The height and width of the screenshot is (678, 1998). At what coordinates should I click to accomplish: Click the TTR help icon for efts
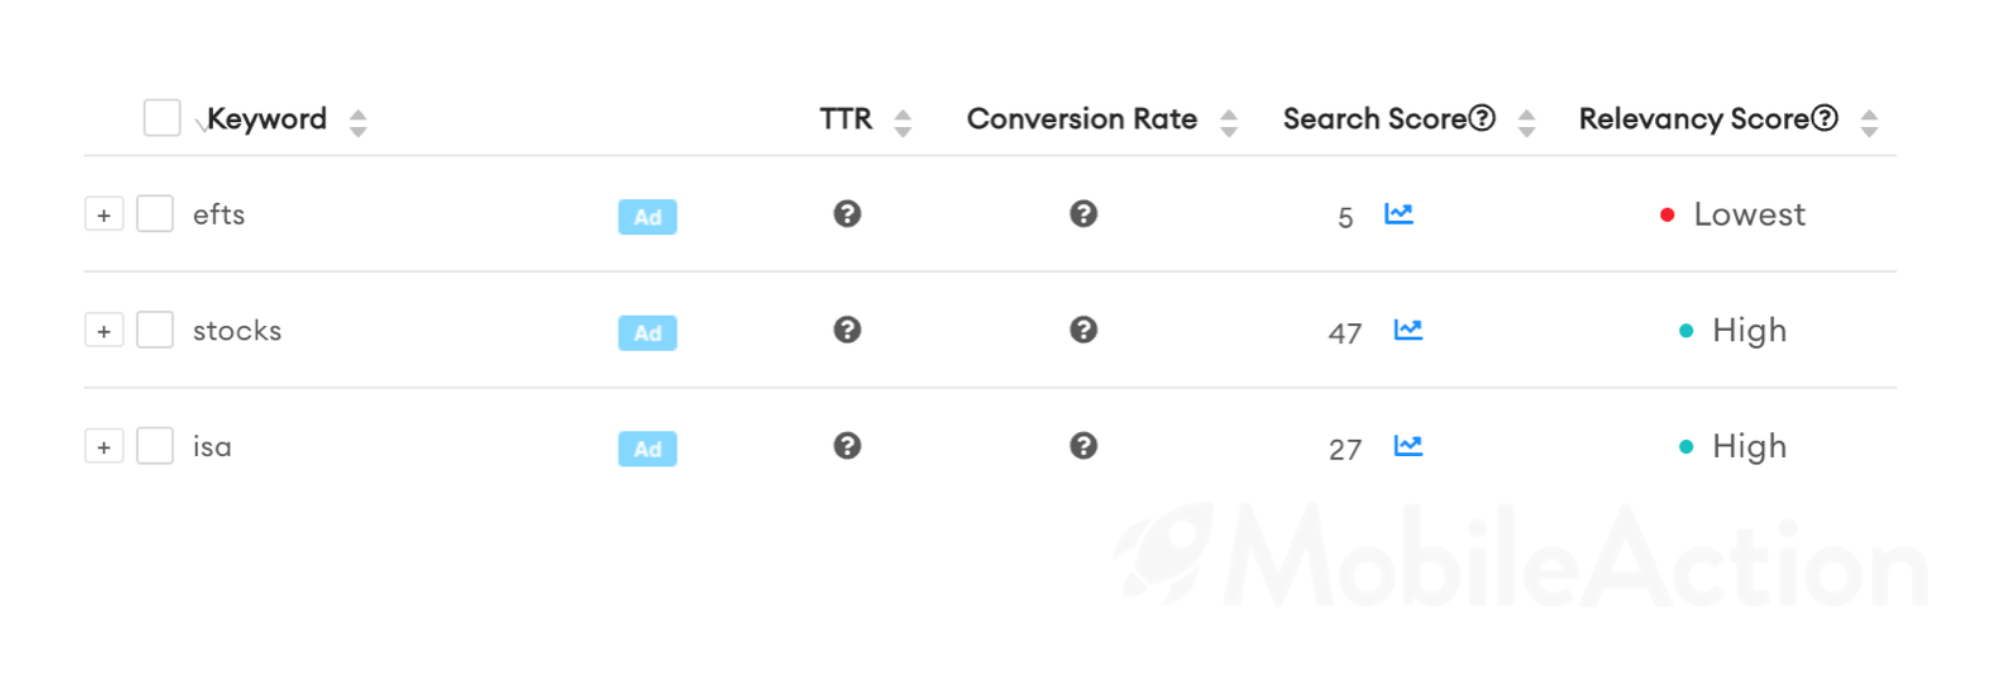[x=847, y=214]
